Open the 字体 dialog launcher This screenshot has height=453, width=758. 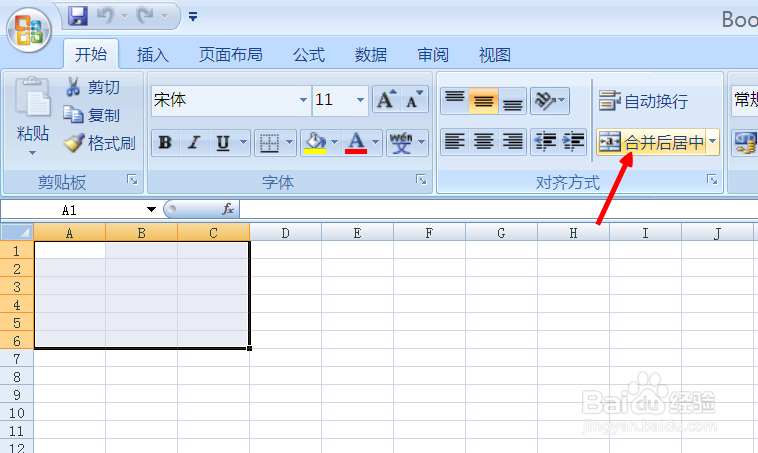pos(421,180)
